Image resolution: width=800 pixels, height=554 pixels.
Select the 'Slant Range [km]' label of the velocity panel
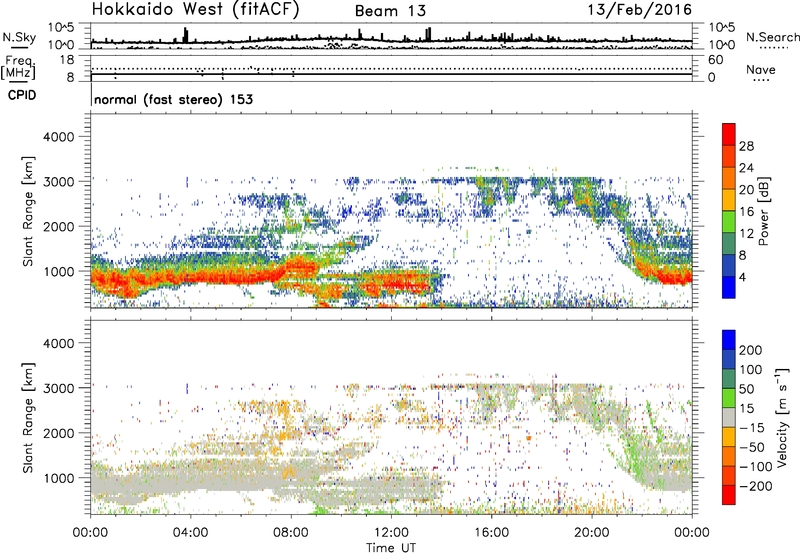pyautogui.click(x=28, y=418)
